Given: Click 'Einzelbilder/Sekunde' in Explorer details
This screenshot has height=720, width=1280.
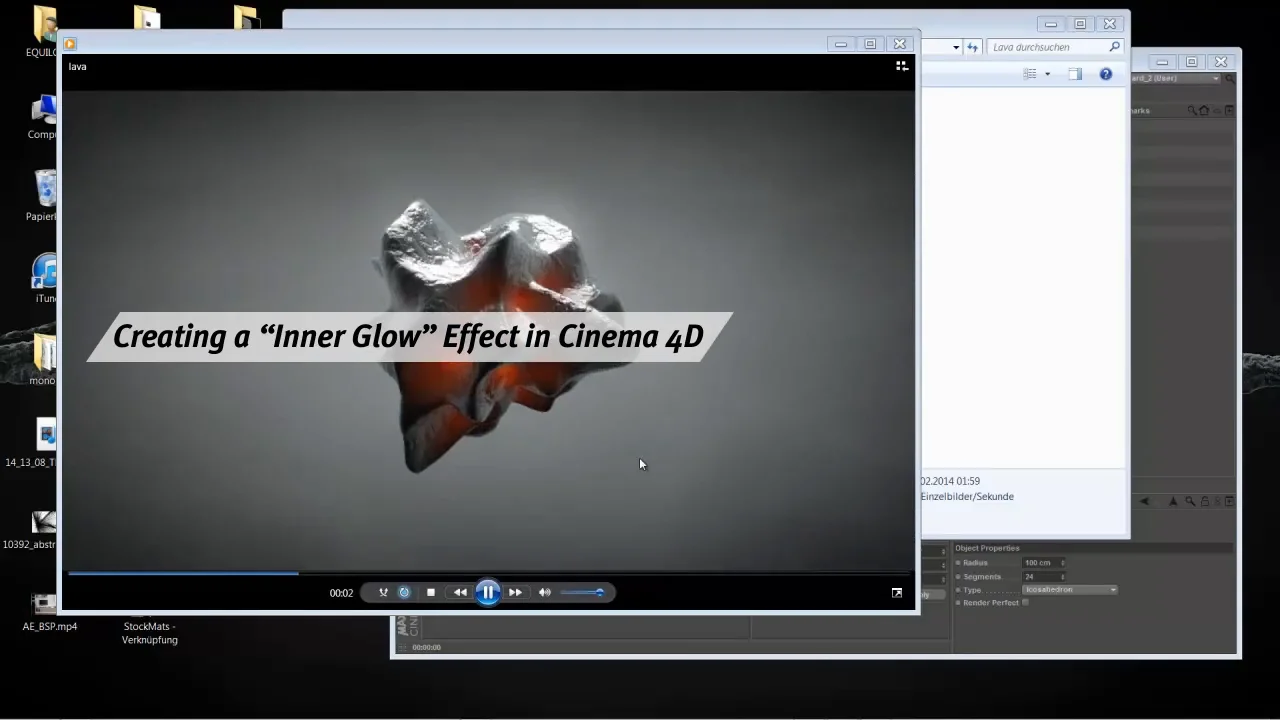Looking at the screenshot, I should coord(967,497).
